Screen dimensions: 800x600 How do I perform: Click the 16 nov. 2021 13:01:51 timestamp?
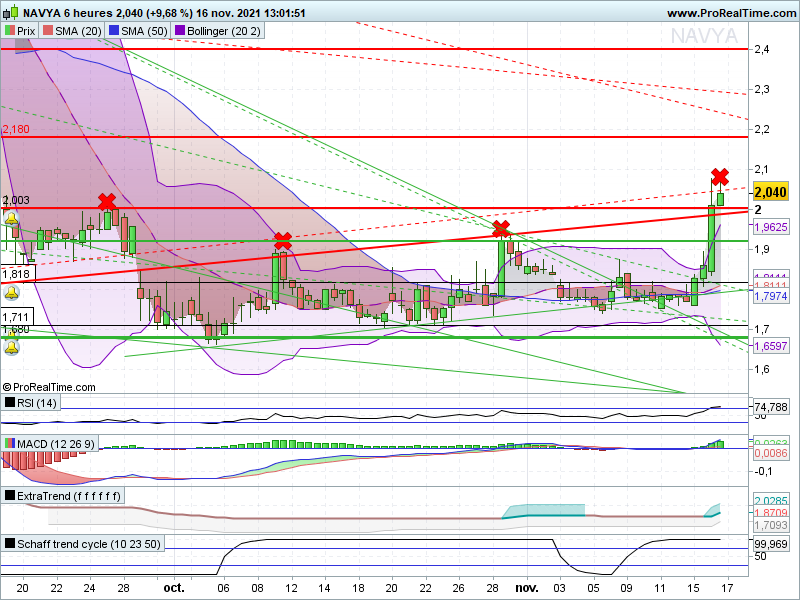coord(251,13)
